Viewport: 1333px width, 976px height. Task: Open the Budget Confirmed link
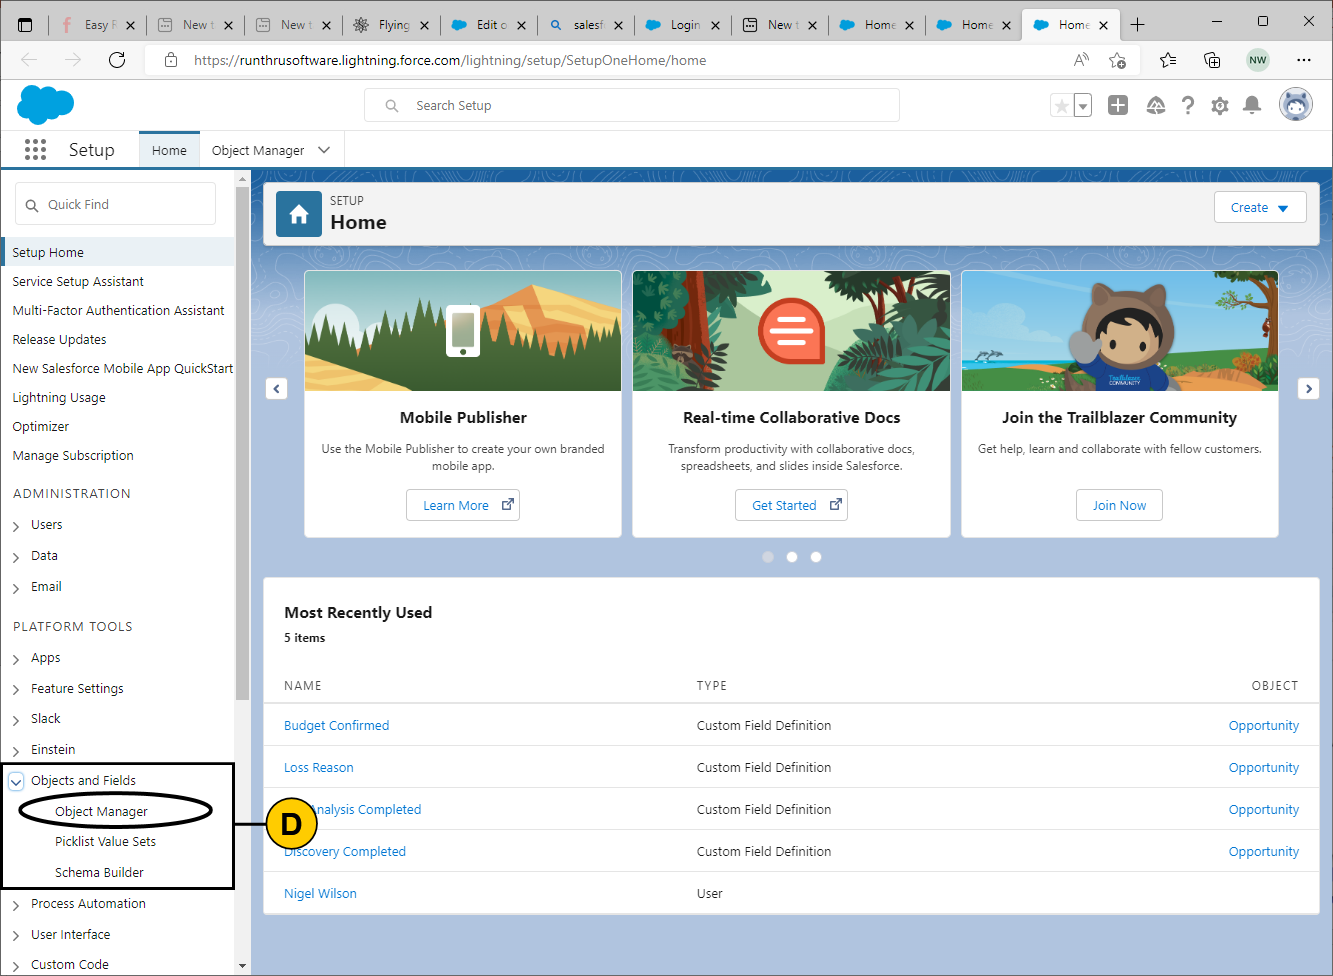(x=336, y=726)
